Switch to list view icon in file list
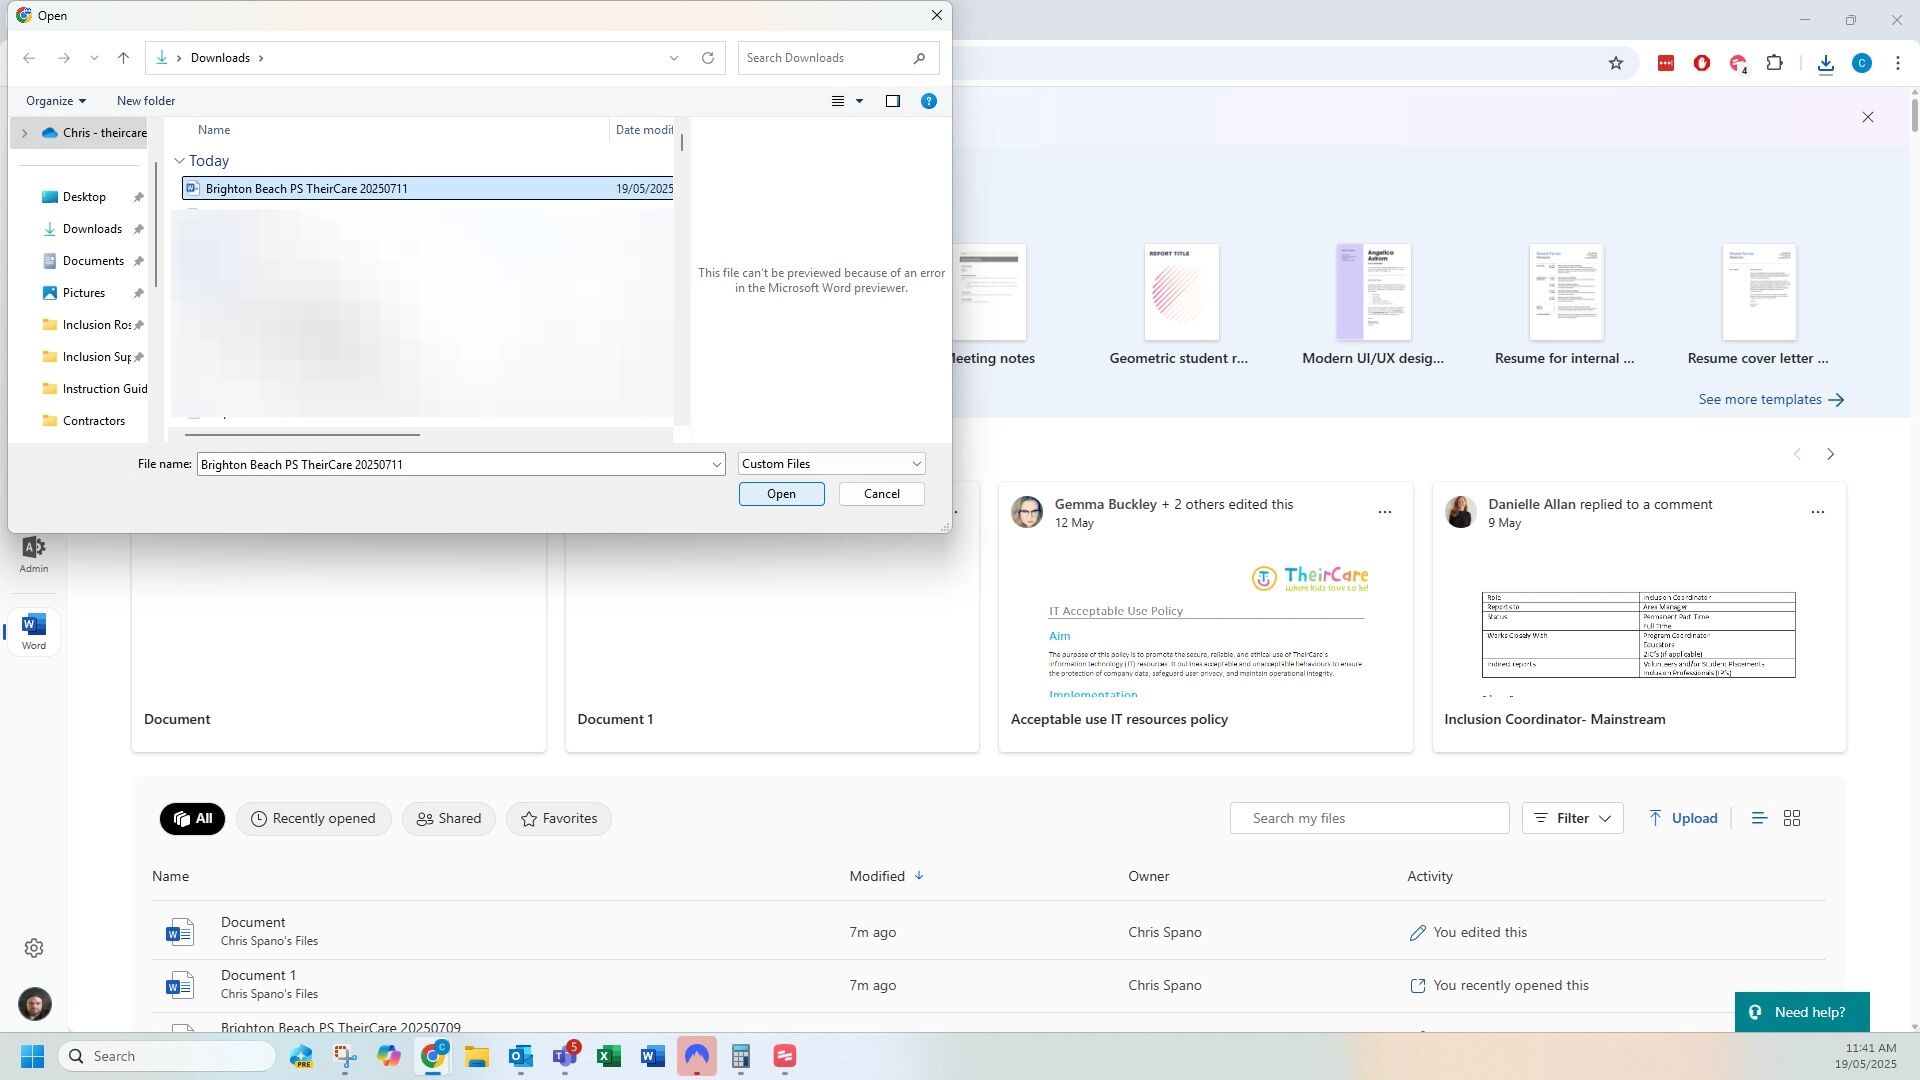1920x1080 pixels. pyautogui.click(x=1759, y=818)
